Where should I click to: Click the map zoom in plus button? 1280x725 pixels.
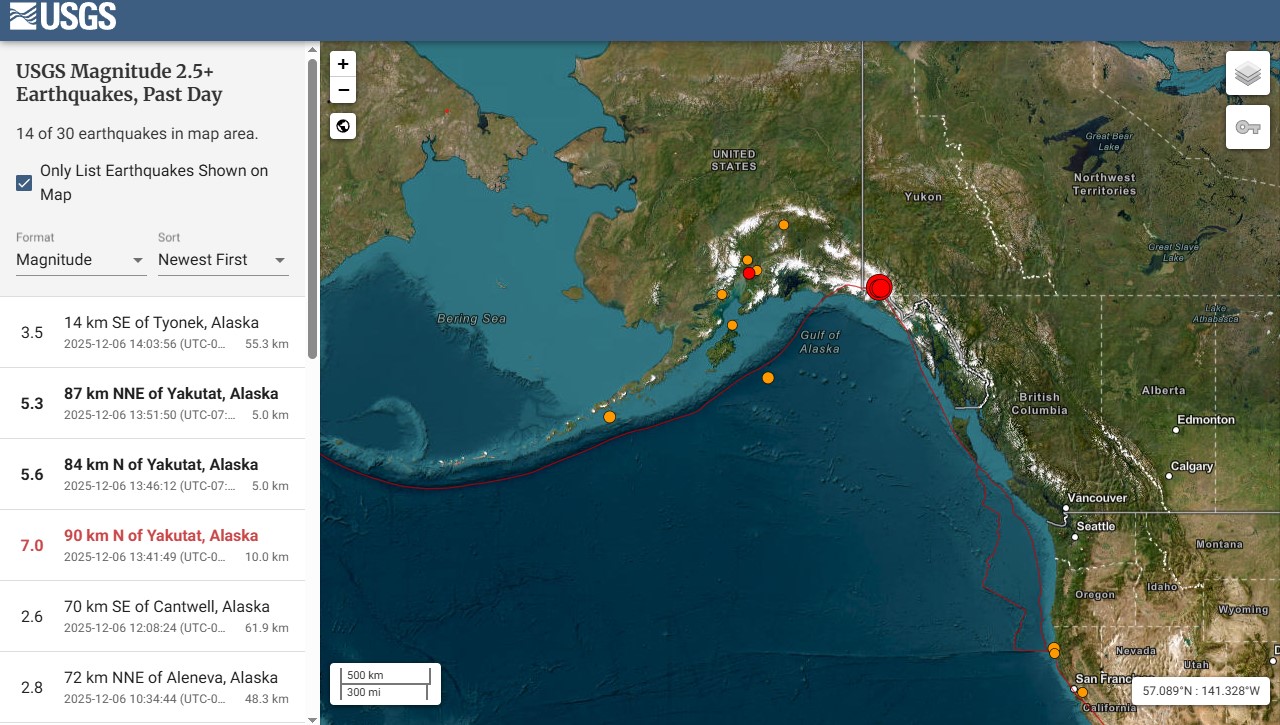[343, 64]
